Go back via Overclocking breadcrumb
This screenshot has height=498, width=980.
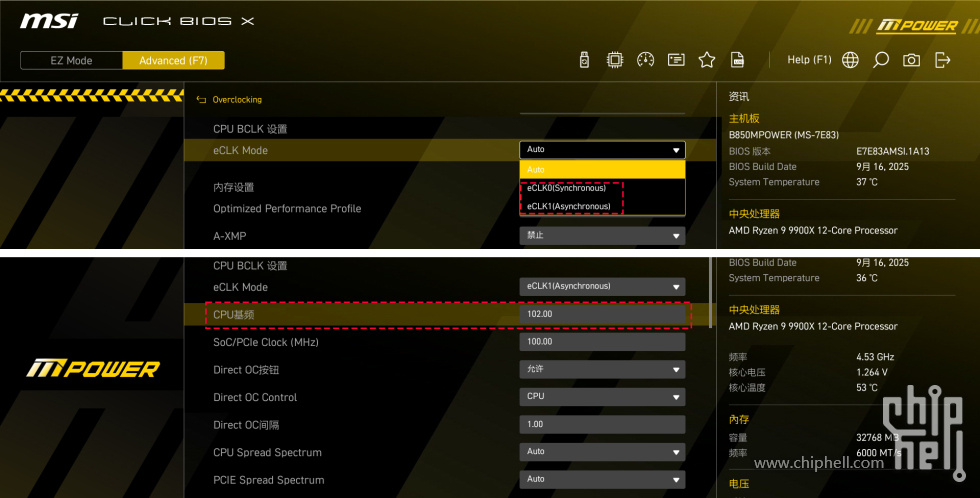pyautogui.click(x=237, y=100)
